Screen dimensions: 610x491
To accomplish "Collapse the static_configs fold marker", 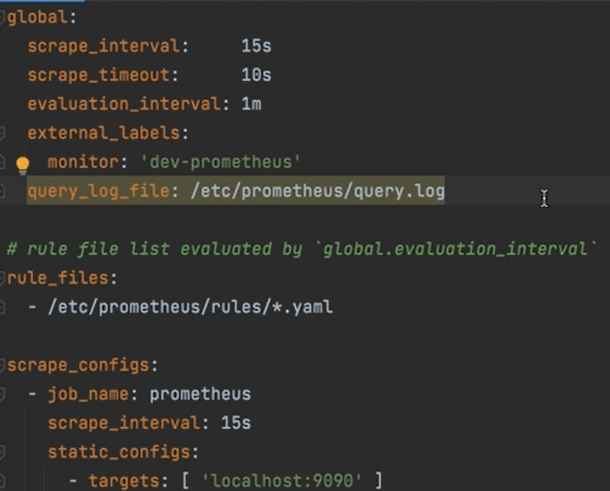I will click(2, 452).
